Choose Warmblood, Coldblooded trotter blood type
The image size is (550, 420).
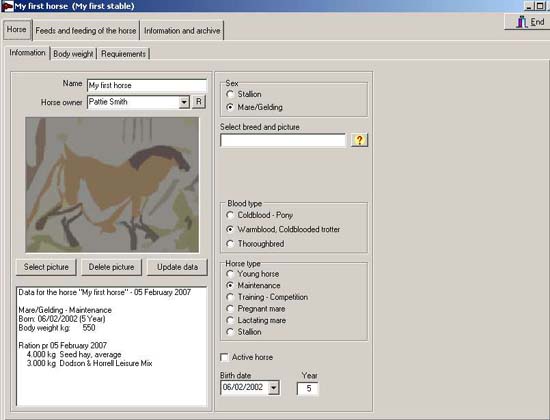[230, 229]
